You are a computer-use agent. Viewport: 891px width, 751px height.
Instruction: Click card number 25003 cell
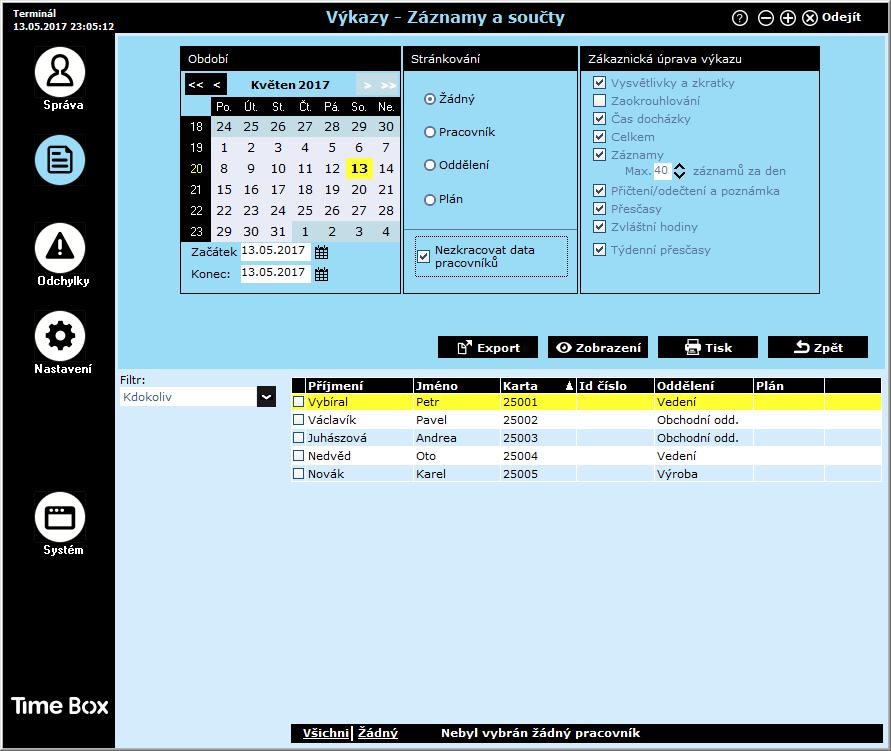(538, 438)
